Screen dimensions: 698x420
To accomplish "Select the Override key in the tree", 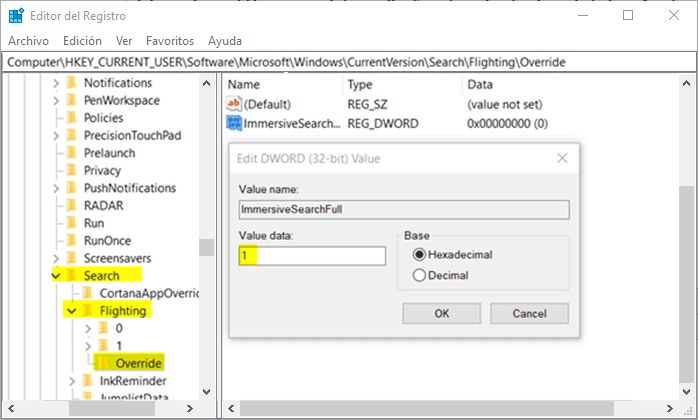I will coord(138,363).
